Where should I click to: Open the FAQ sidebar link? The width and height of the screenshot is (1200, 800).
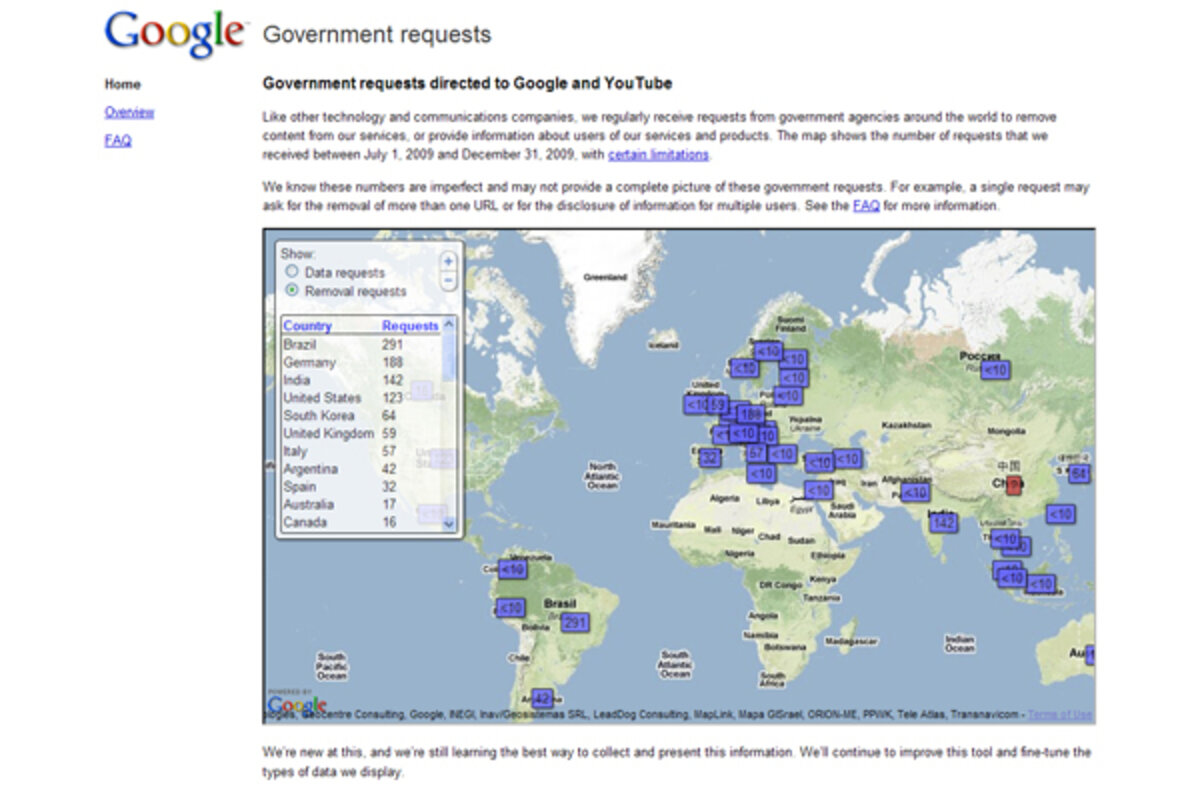coord(117,141)
